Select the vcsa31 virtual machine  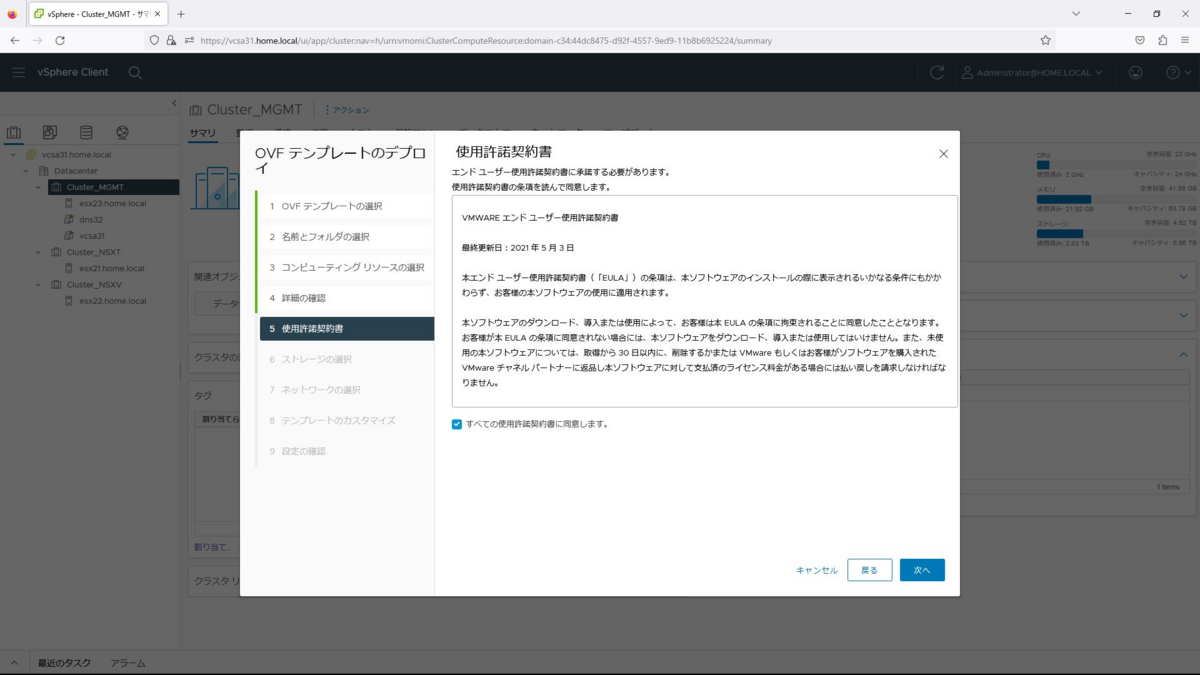(x=92, y=236)
